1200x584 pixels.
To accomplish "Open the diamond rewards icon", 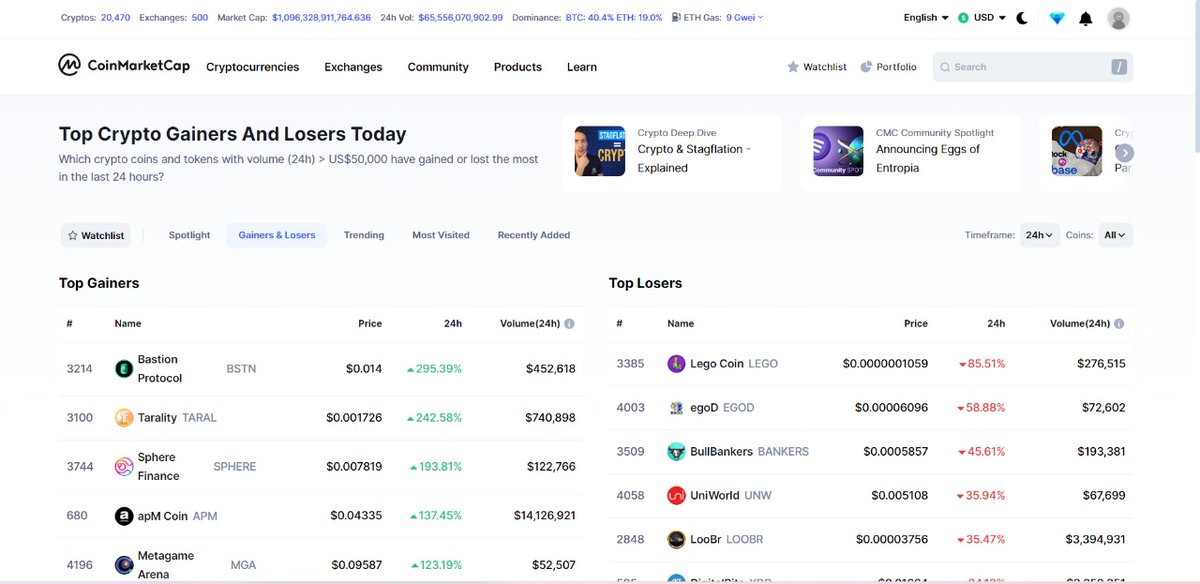I will [1057, 18].
